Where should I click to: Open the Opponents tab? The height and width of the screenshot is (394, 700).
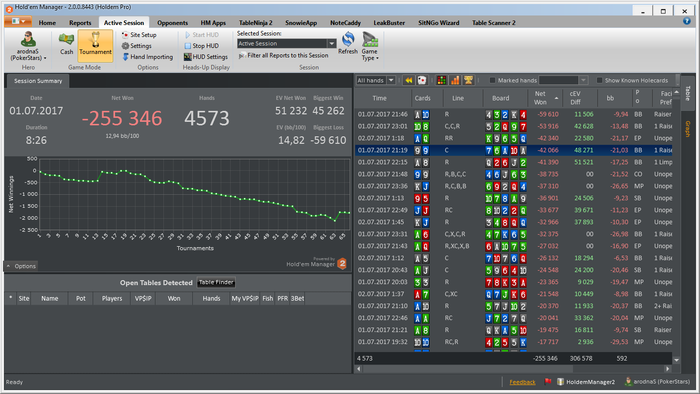[172, 23]
